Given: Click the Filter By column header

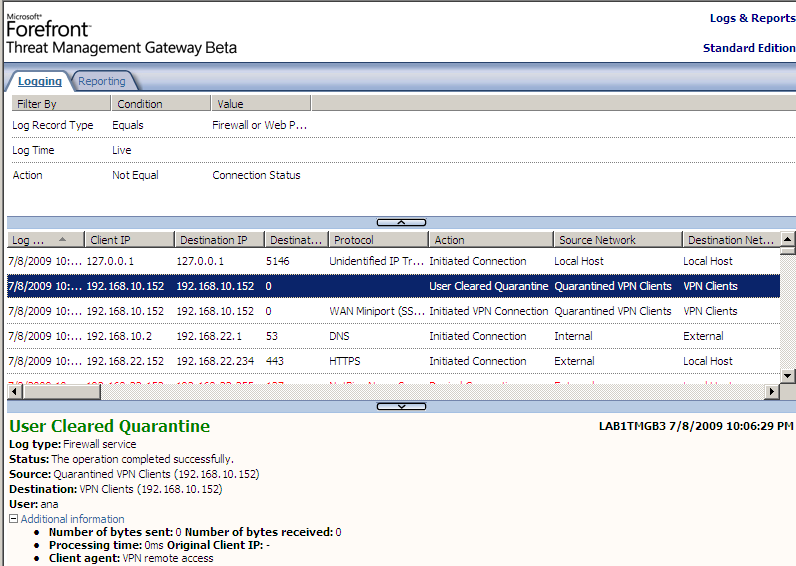Looking at the screenshot, I should [61, 104].
